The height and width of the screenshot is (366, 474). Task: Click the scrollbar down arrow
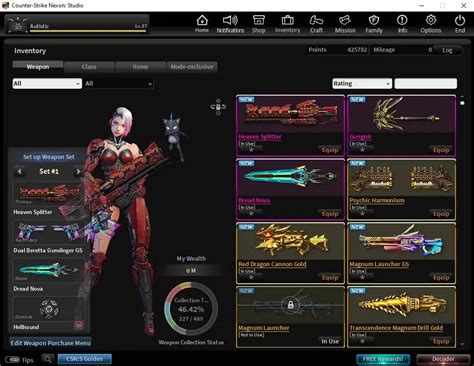click(462, 344)
